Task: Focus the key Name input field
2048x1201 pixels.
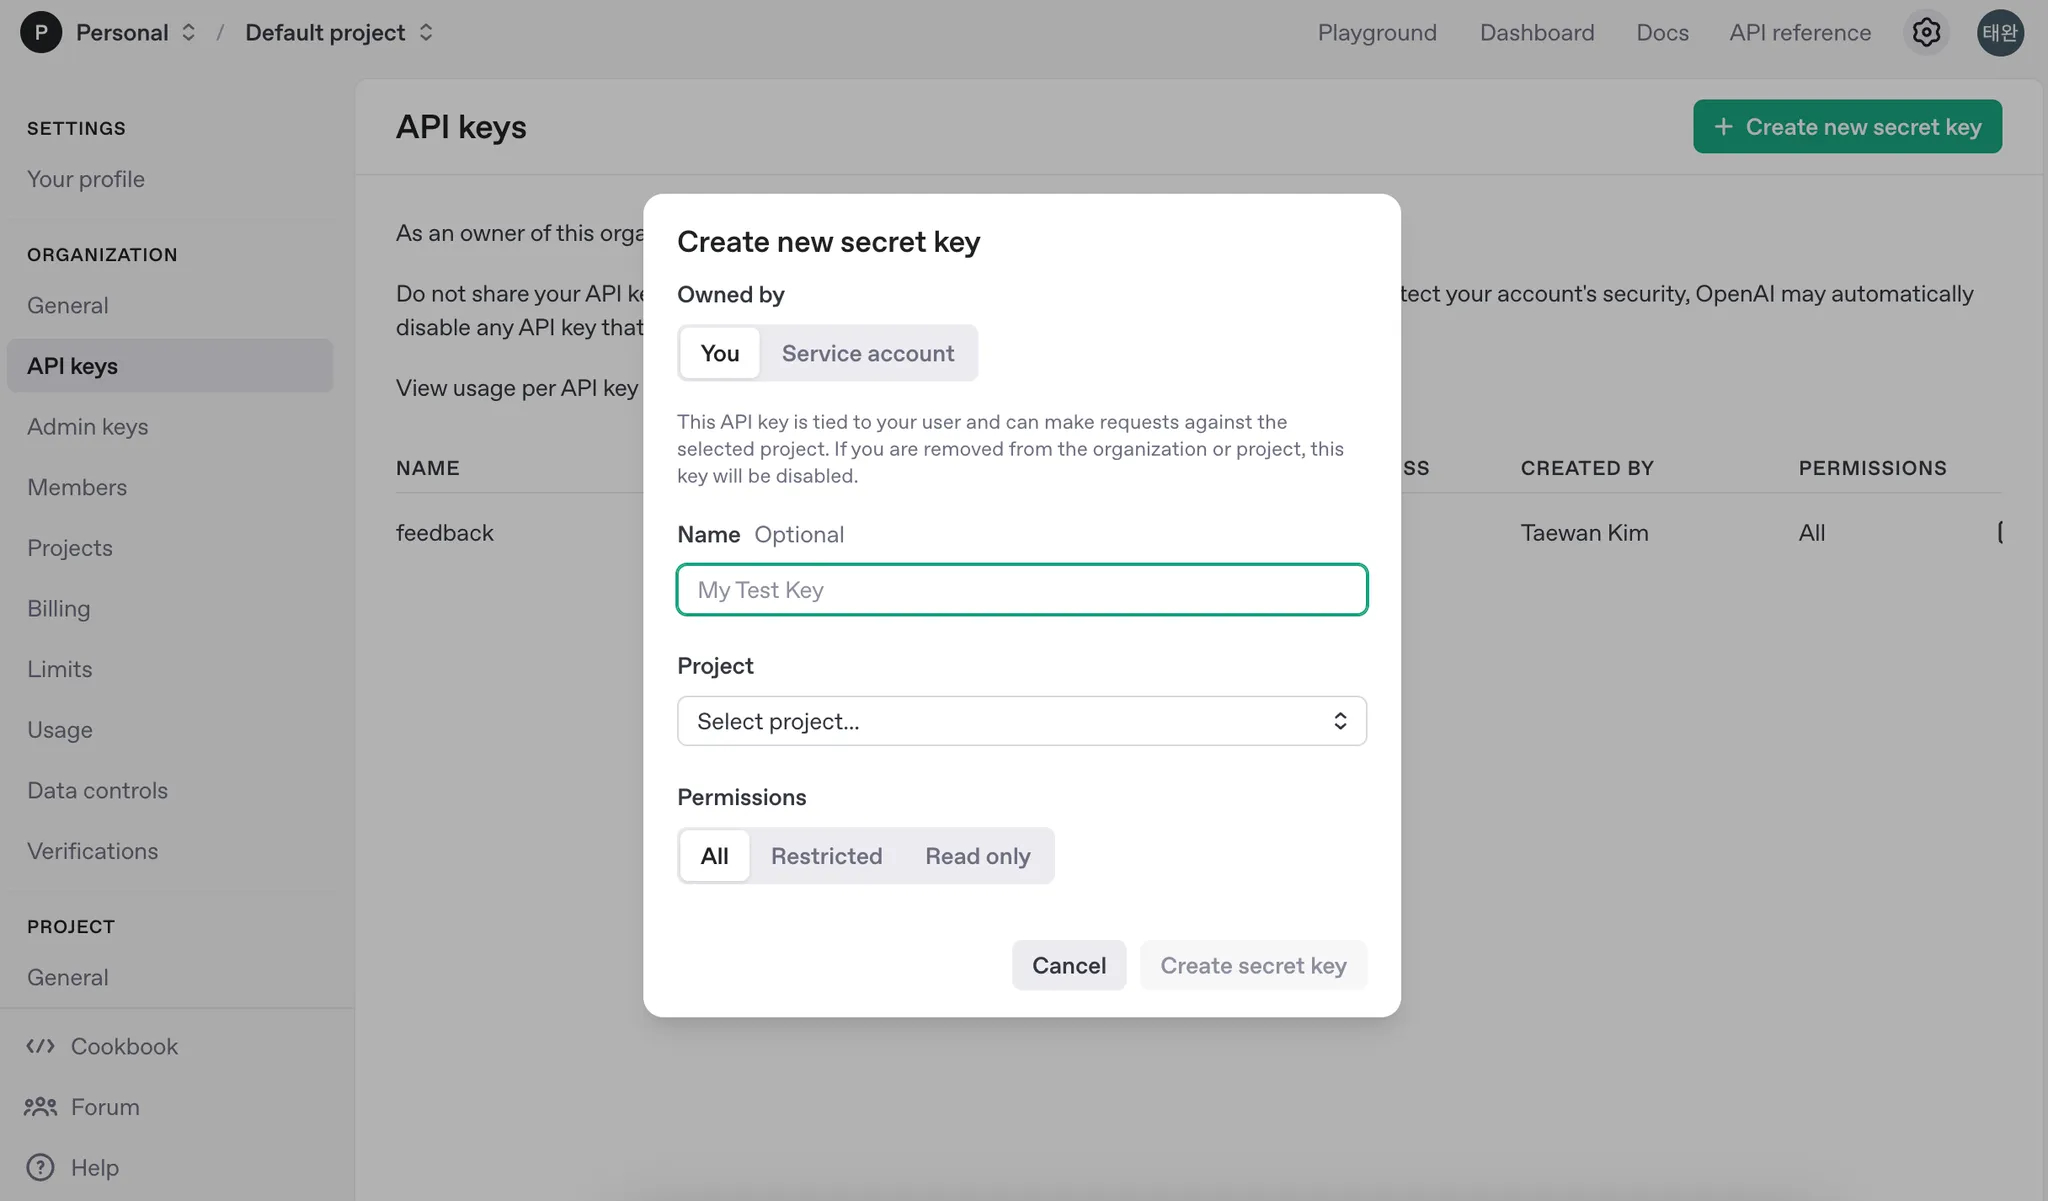Action: [x=1021, y=590]
